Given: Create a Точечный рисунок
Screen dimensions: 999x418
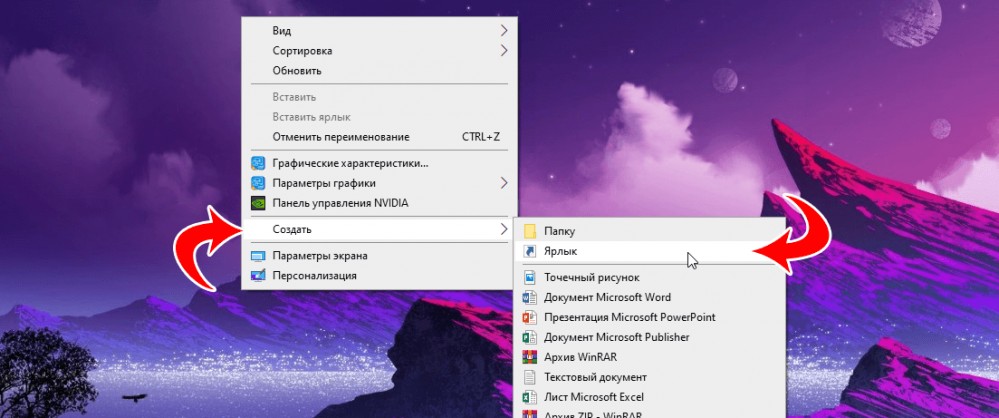Looking at the screenshot, I should [x=650, y=278].
